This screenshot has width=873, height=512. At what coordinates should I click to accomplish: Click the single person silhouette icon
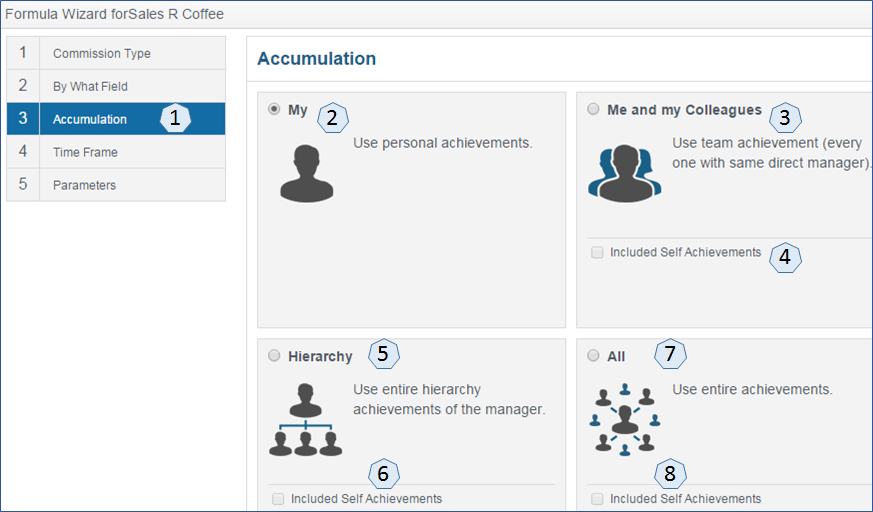pos(307,173)
